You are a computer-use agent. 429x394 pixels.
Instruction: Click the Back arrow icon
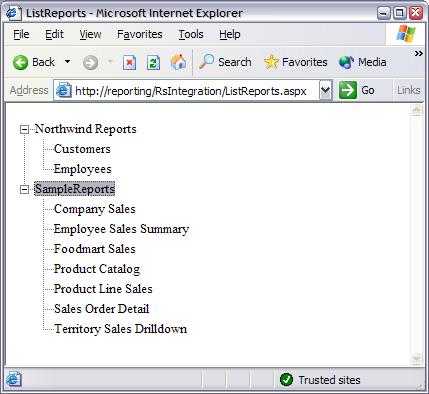click(20, 62)
